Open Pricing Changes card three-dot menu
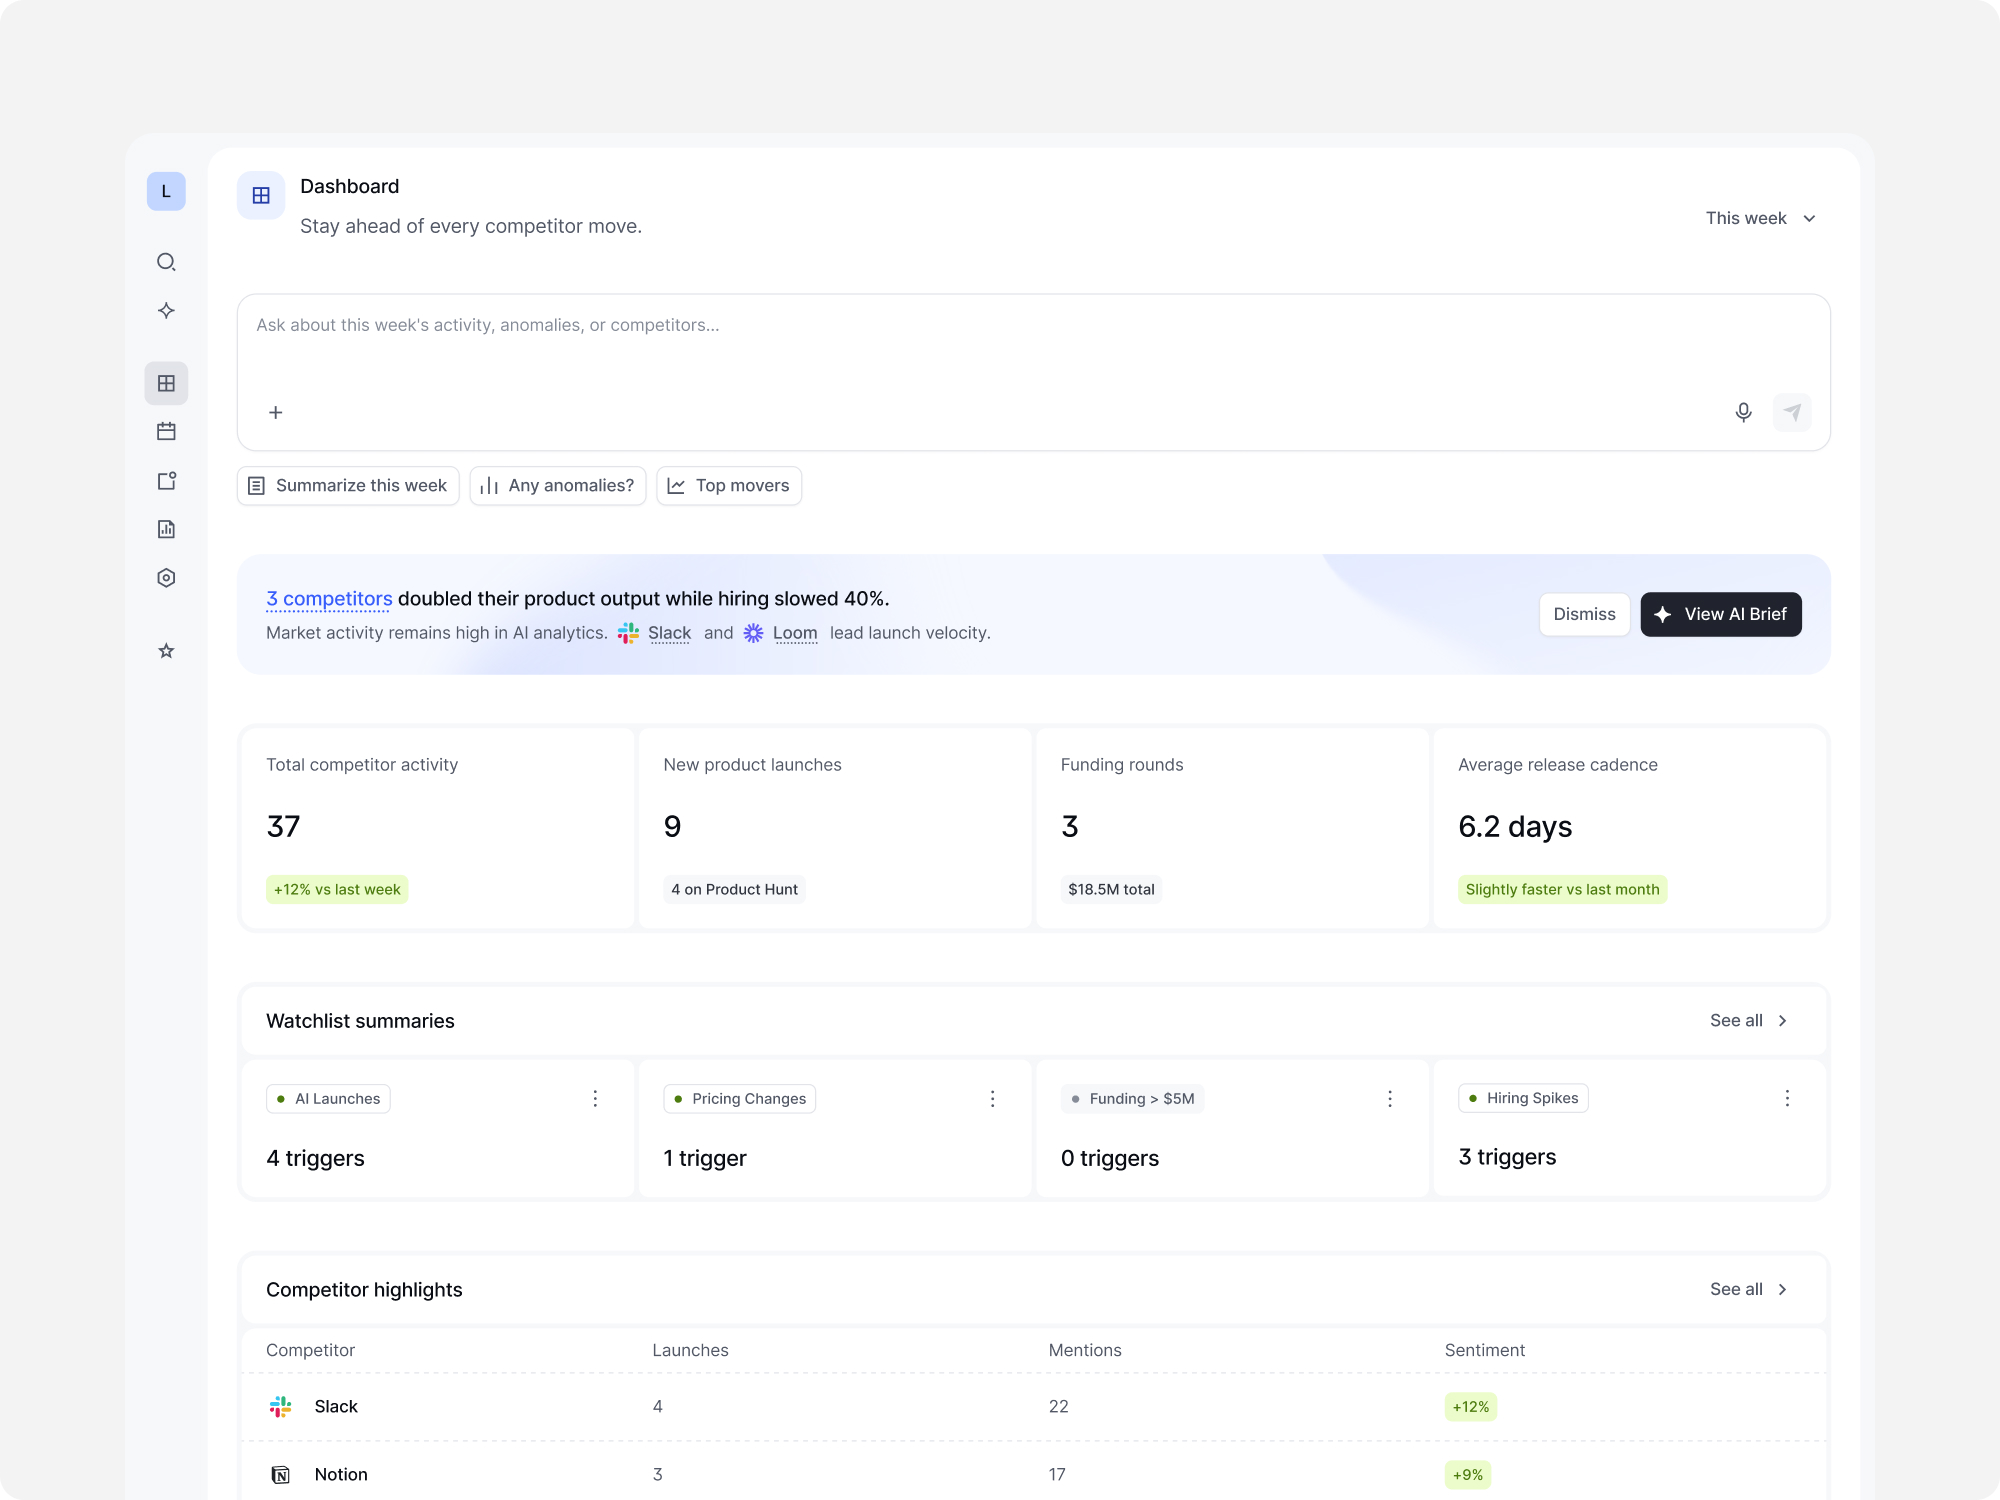The image size is (2000, 1500). (992, 1099)
